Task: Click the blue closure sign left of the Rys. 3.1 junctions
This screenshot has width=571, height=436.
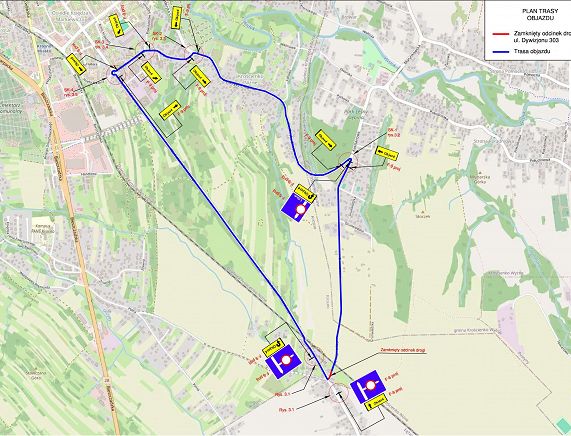Action: point(283,361)
